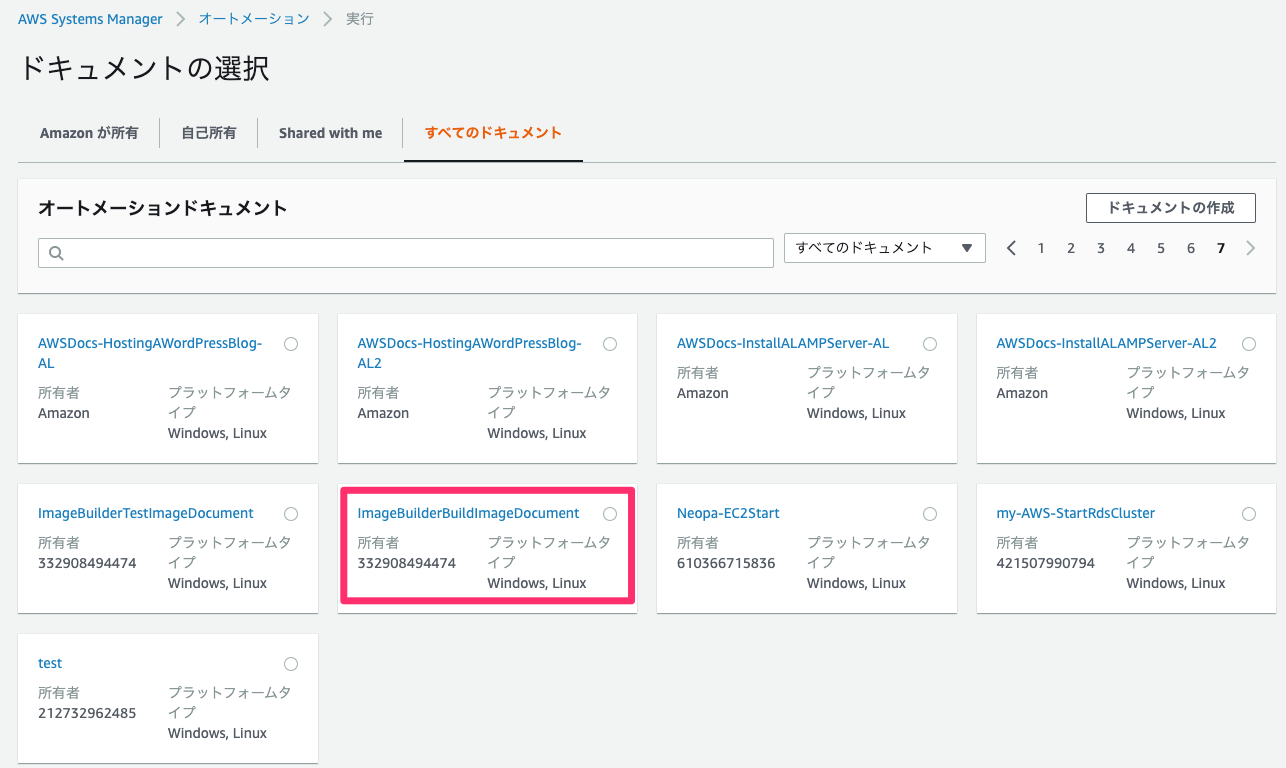This screenshot has height=768, width=1286.
Task: Open the Neopa-EC2Start document link
Action: pos(728,513)
